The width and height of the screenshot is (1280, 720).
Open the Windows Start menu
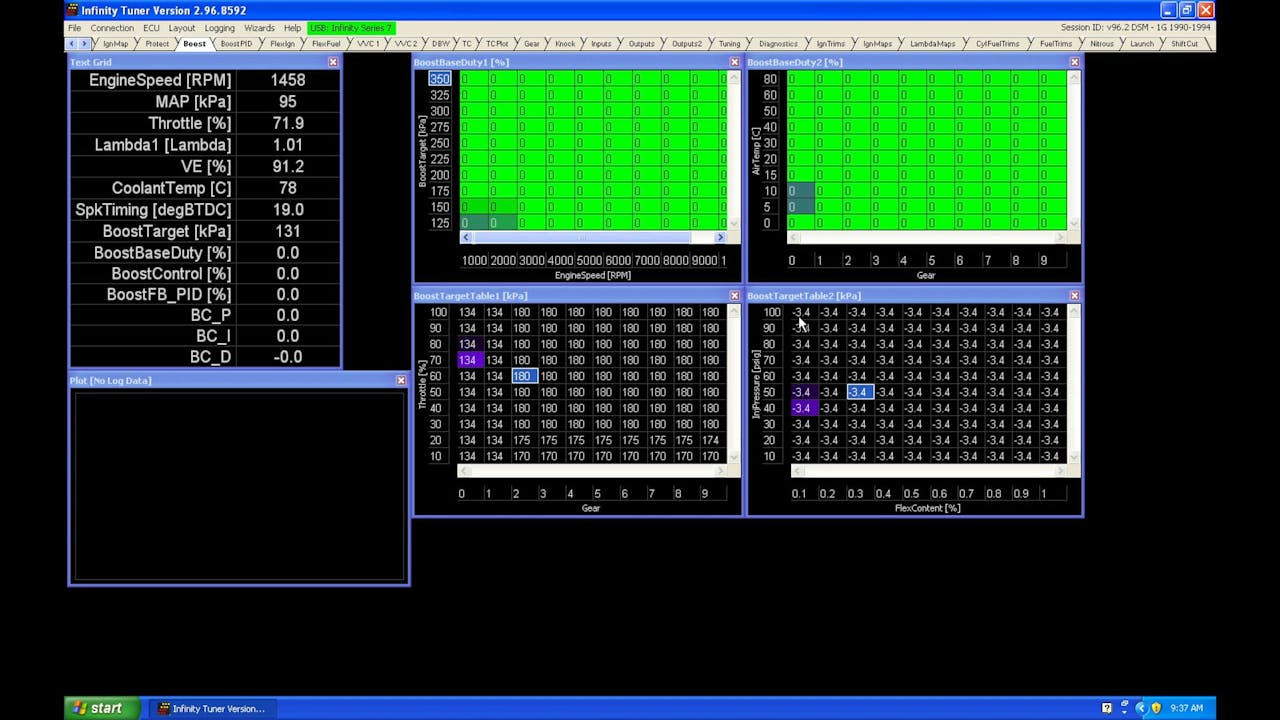coord(98,708)
